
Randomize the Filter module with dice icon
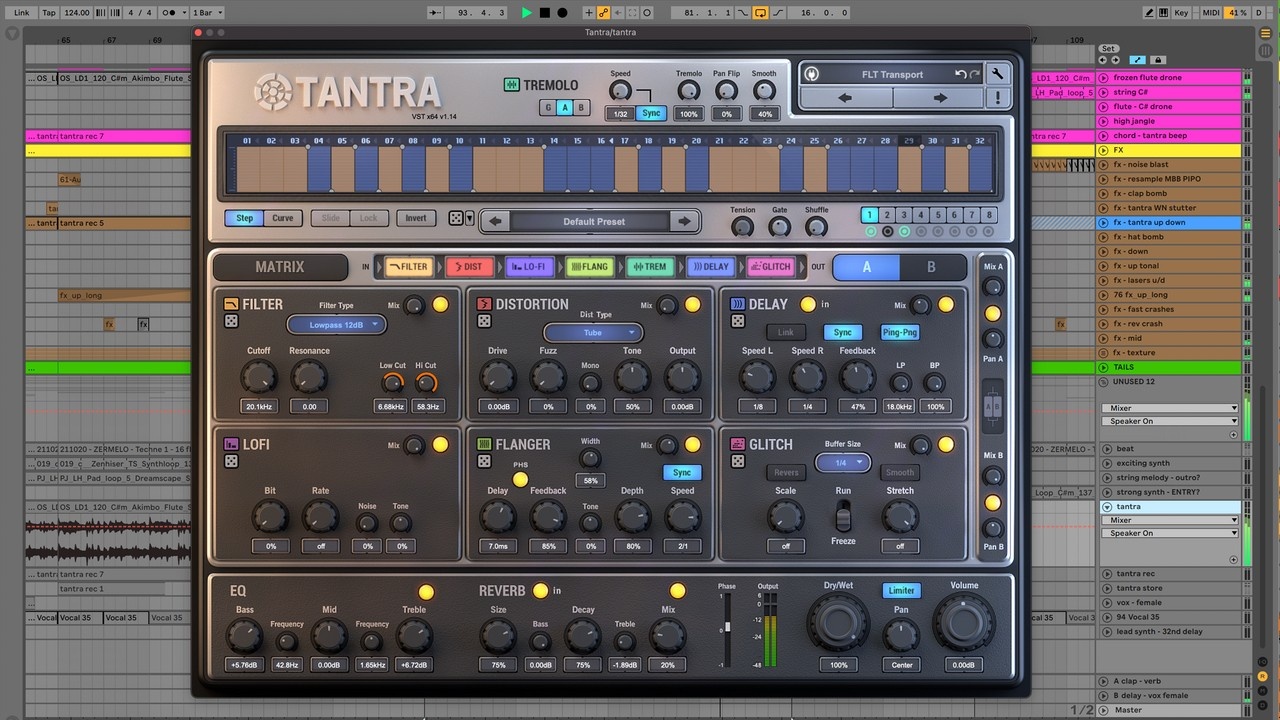pos(231,321)
